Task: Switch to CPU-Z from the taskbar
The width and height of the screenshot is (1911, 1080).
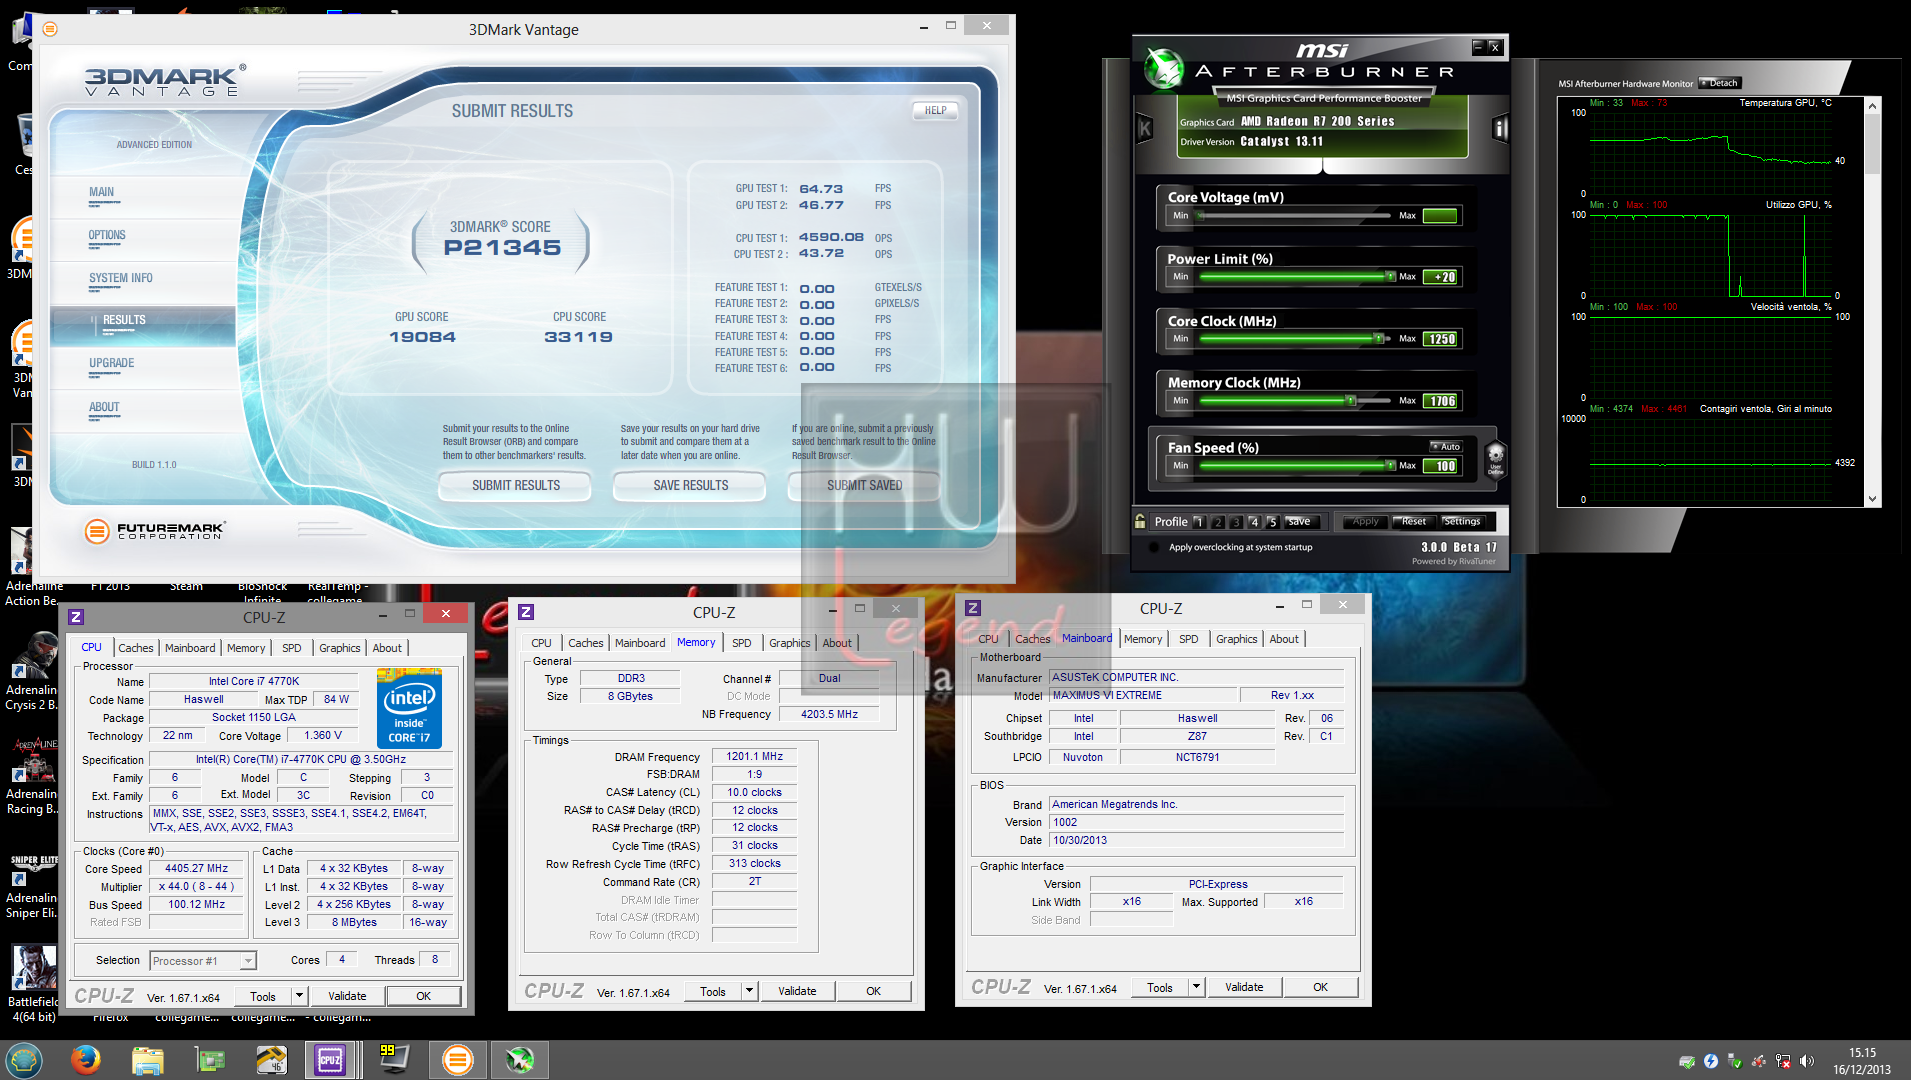Action: tap(331, 1059)
